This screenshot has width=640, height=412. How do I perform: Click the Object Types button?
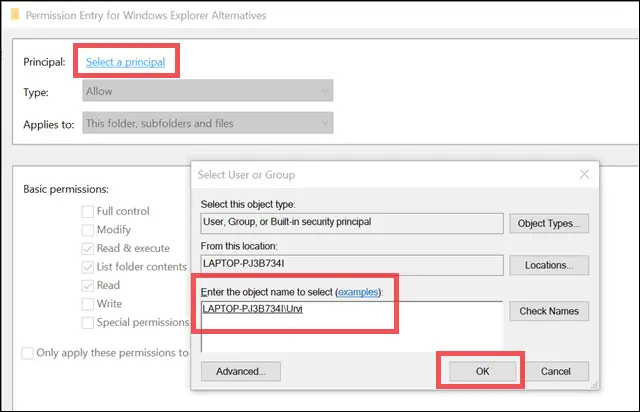(547, 223)
